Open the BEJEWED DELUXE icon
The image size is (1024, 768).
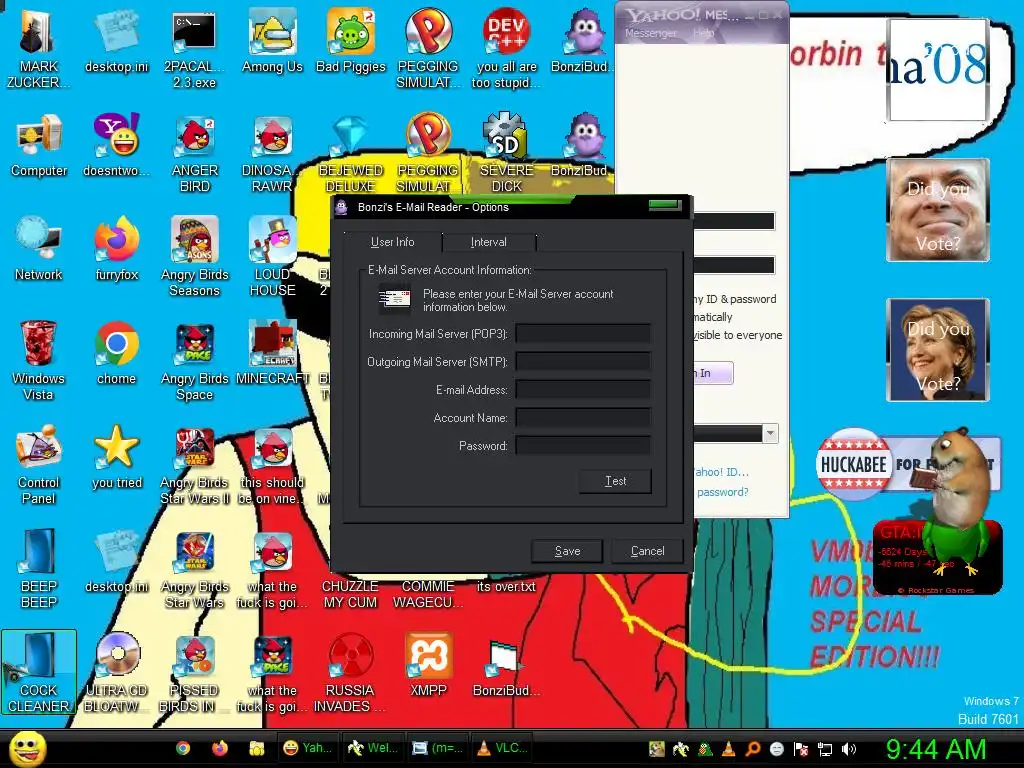coord(350,152)
